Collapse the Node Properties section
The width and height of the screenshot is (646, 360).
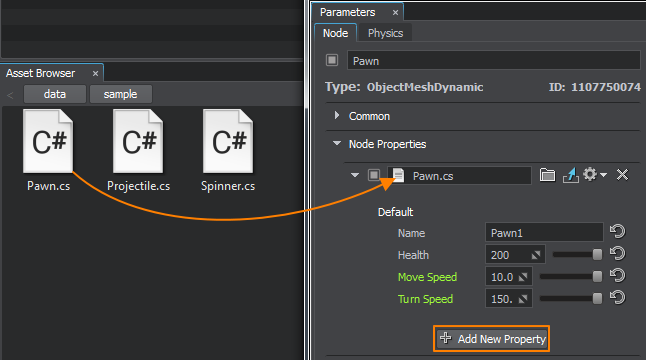tap(337, 143)
